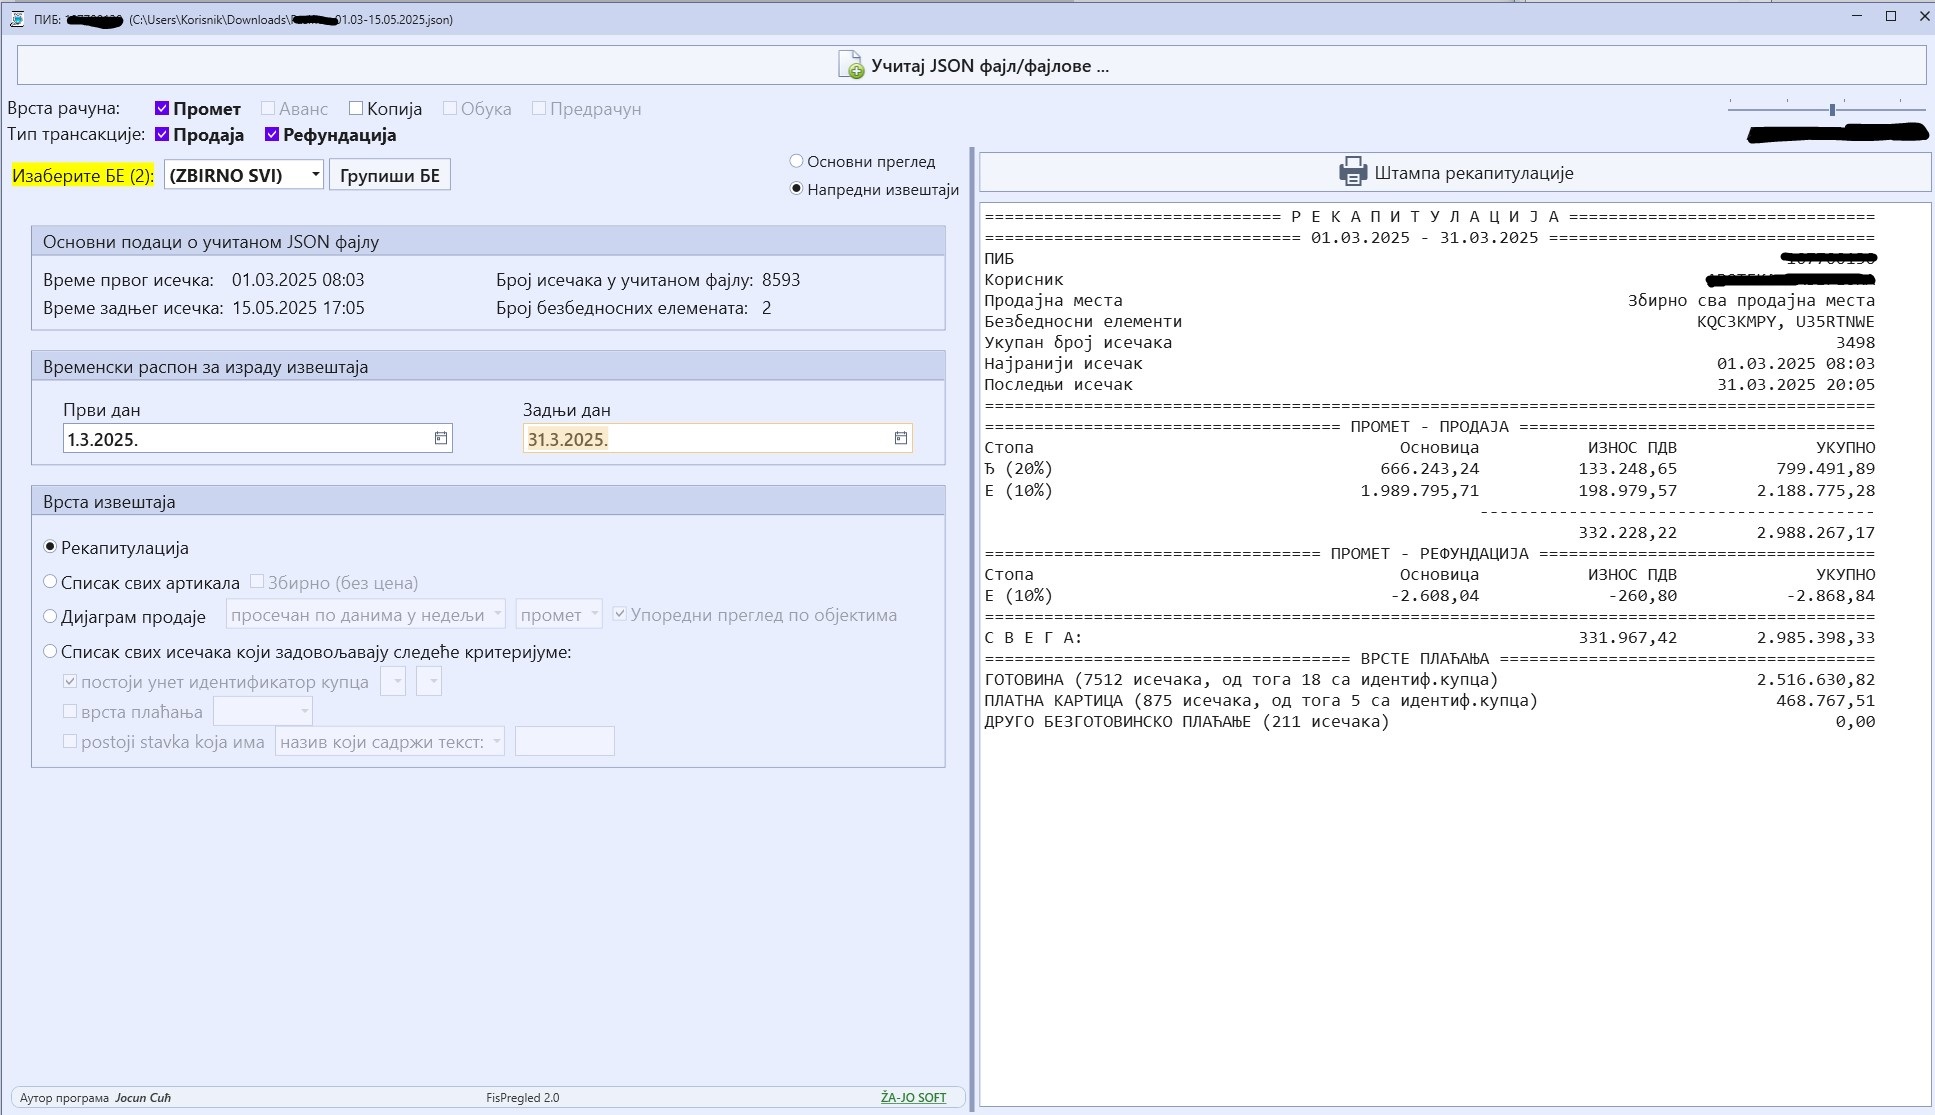Click the Изаберите БЕ (2) label
The width and height of the screenshot is (1935, 1115).
coord(83,175)
